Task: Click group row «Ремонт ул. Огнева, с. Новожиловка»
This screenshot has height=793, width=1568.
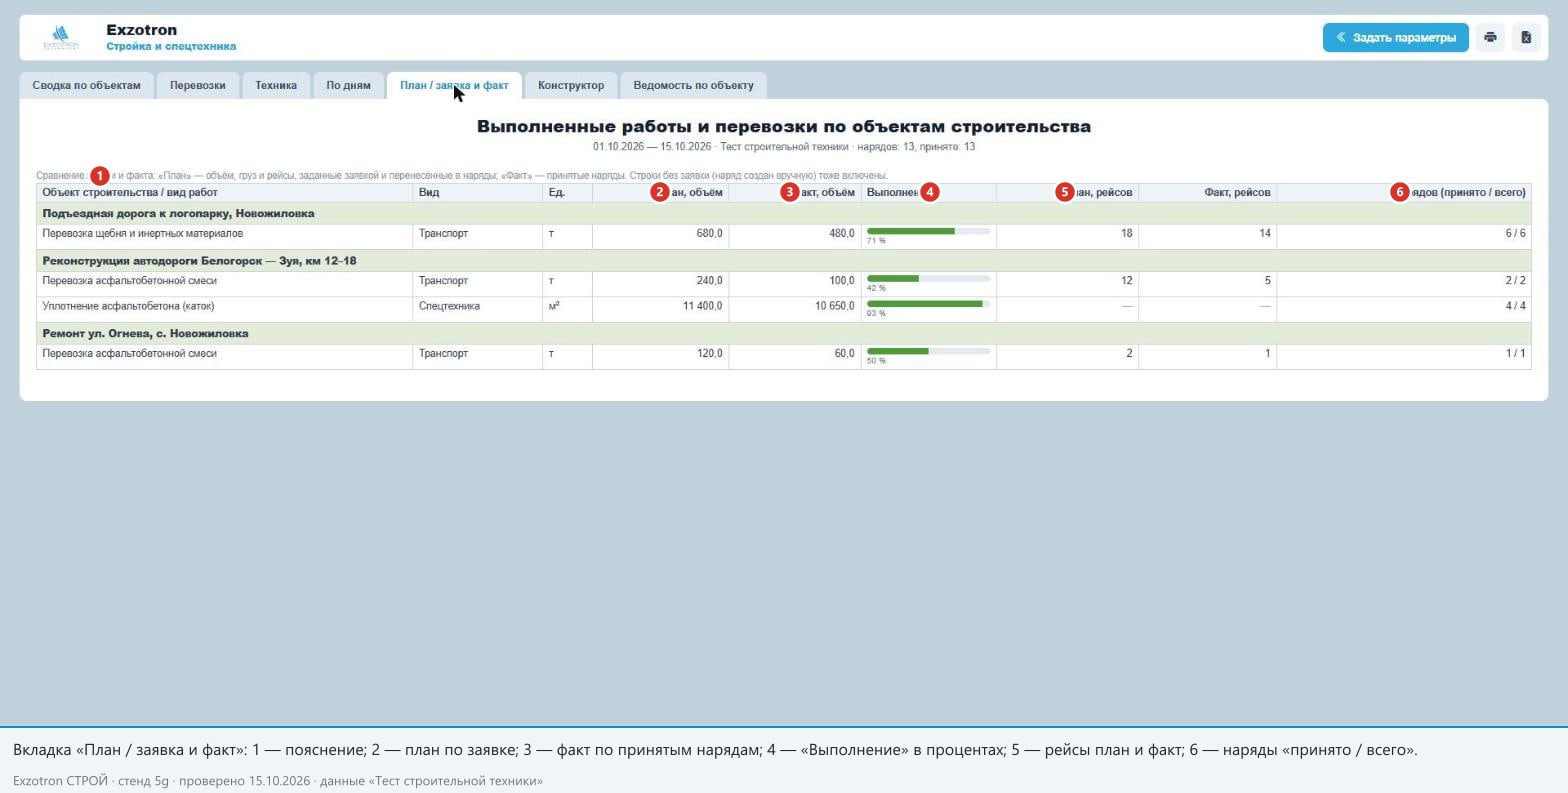Action: [x=783, y=333]
